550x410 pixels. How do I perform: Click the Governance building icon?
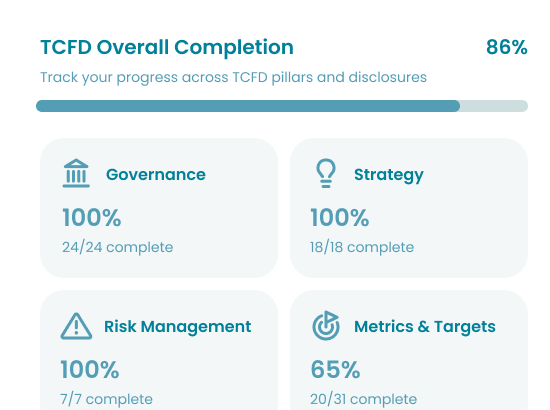(76, 173)
